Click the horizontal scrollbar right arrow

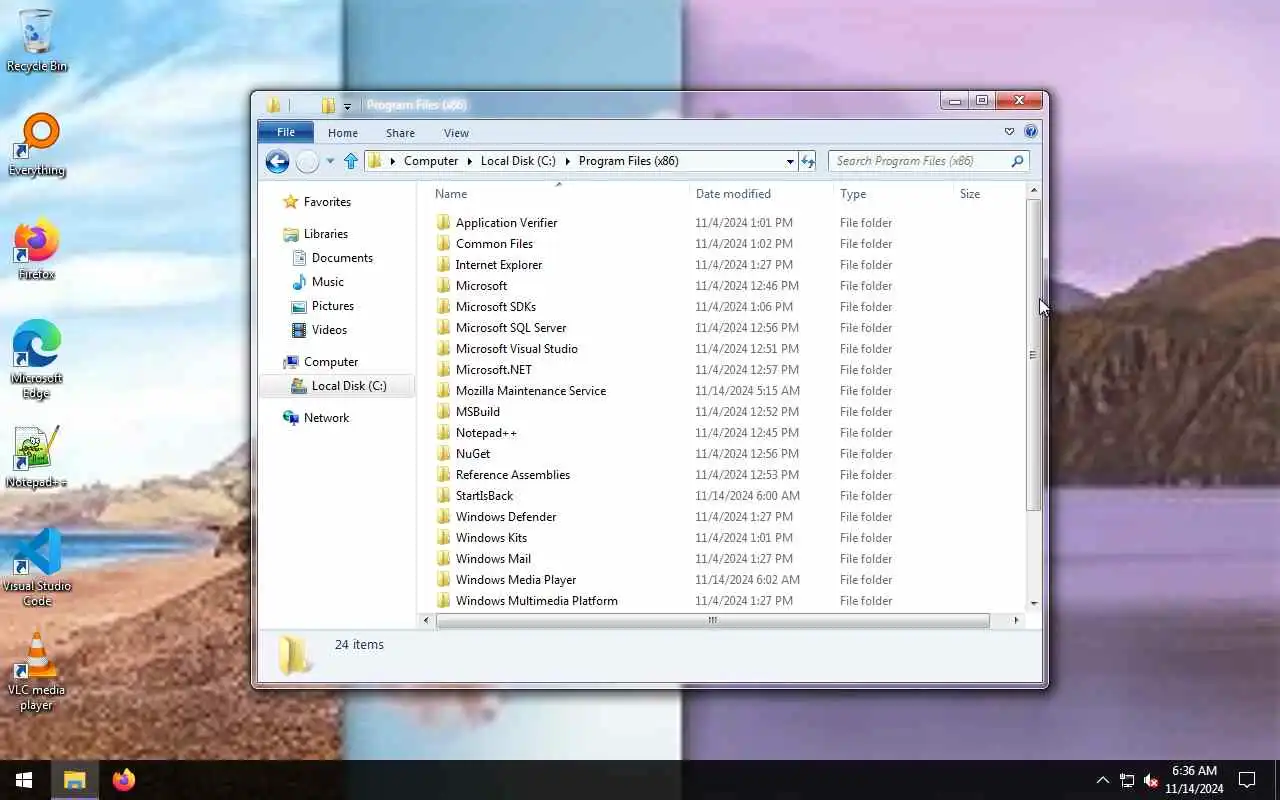pos(1016,621)
